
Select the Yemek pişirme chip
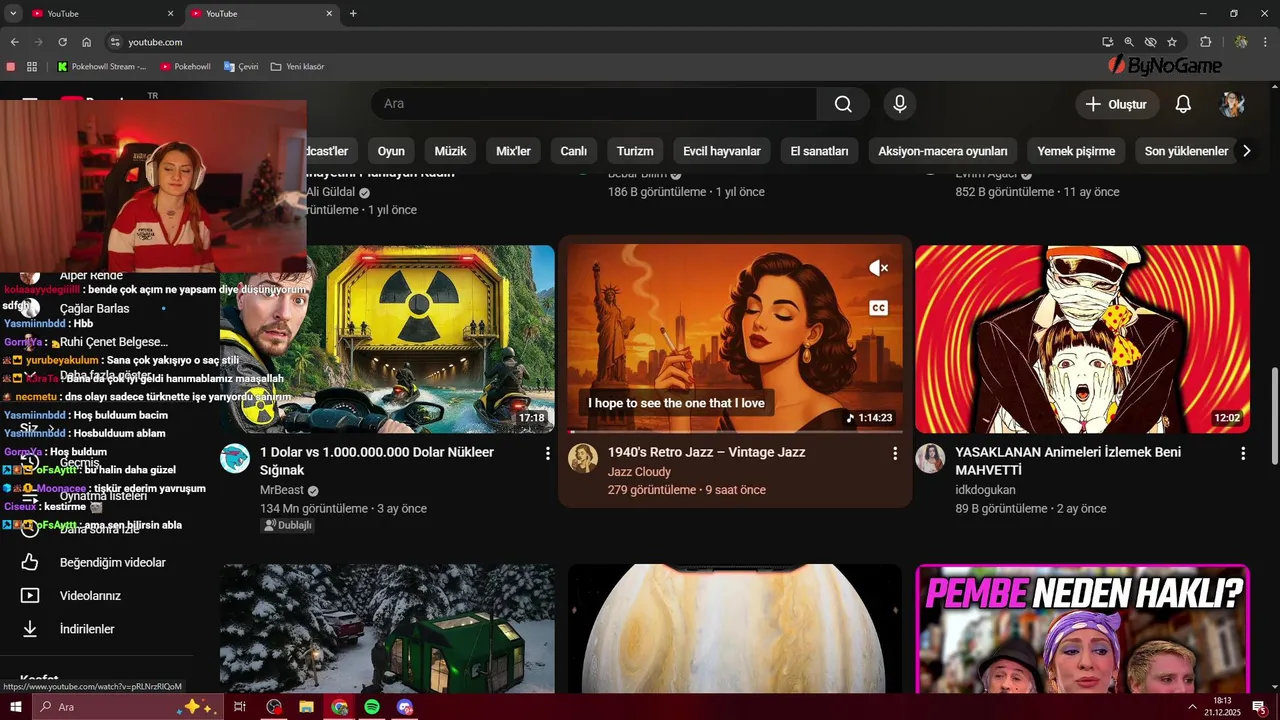coord(1076,151)
